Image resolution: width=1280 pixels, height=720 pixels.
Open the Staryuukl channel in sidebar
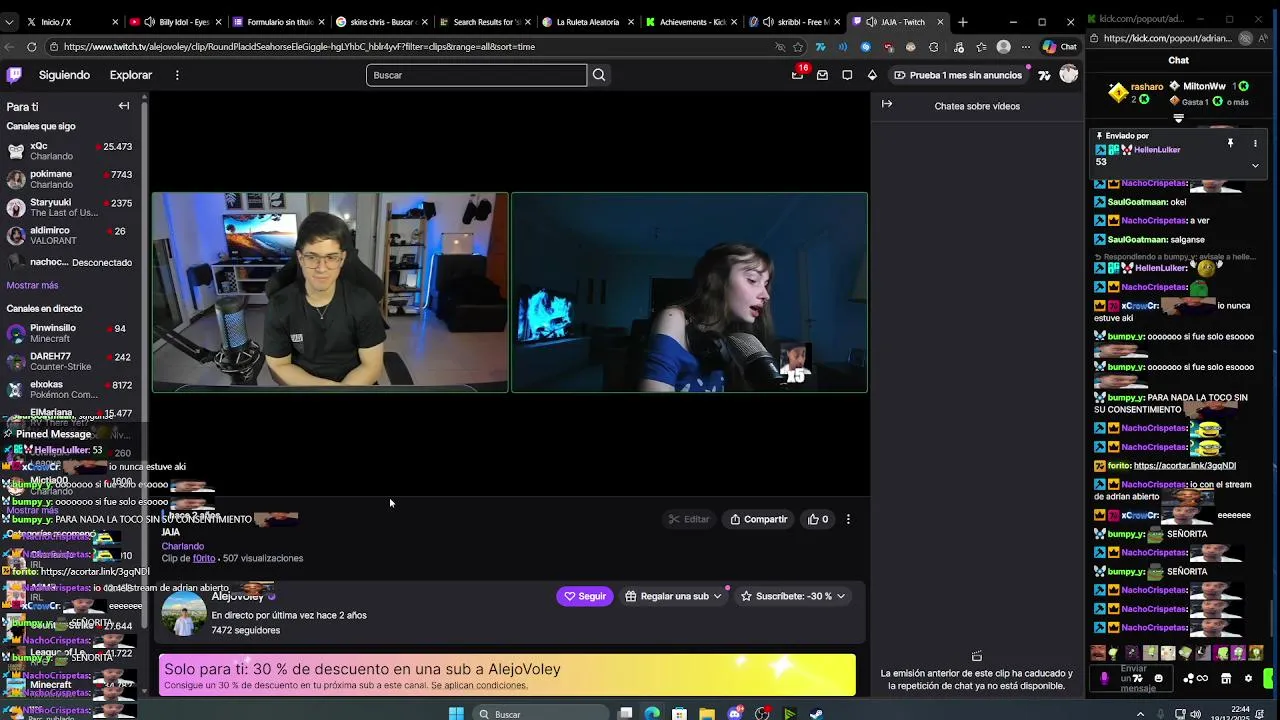click(69, 207)
